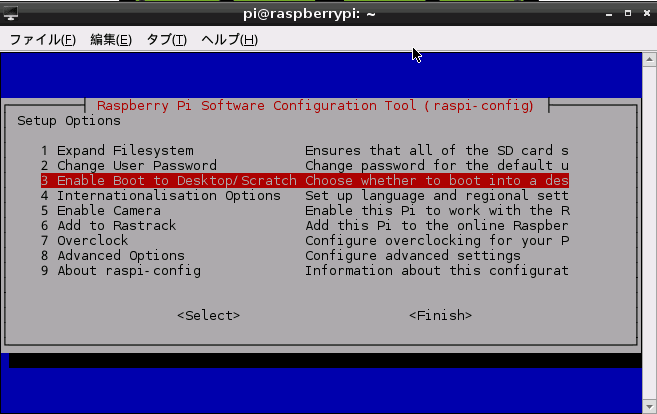
Task: Click 'Ensures that all of the SD card' description
Action: pyautogui.click(x=437, y=150)
